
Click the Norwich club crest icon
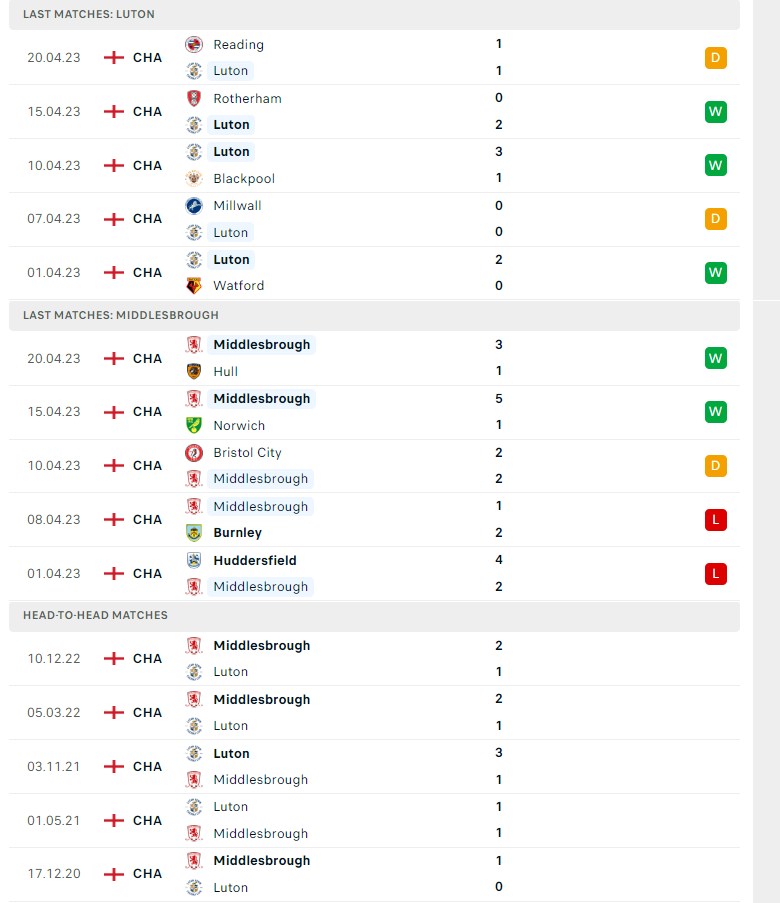coord(194,425)
